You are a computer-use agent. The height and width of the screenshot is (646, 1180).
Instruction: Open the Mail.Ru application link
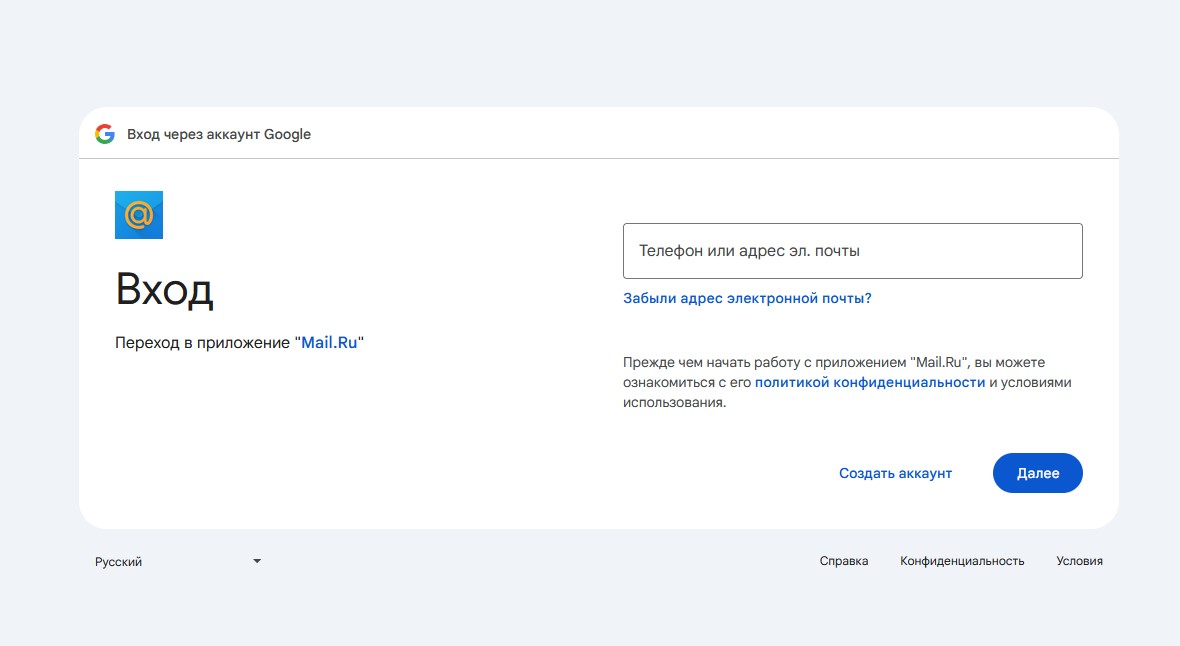point(329,343)
